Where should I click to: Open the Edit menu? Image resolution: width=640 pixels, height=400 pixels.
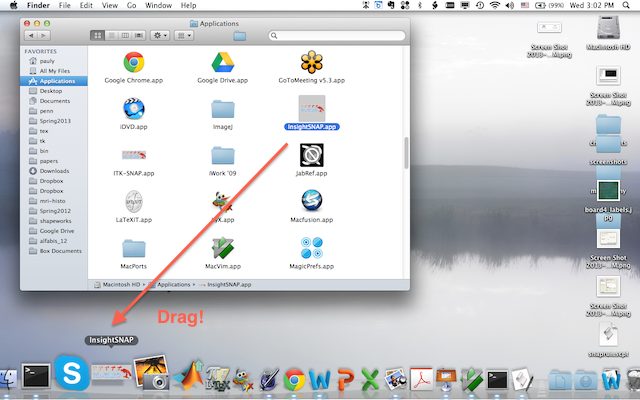pyautogui.click(x=86, y=5)
